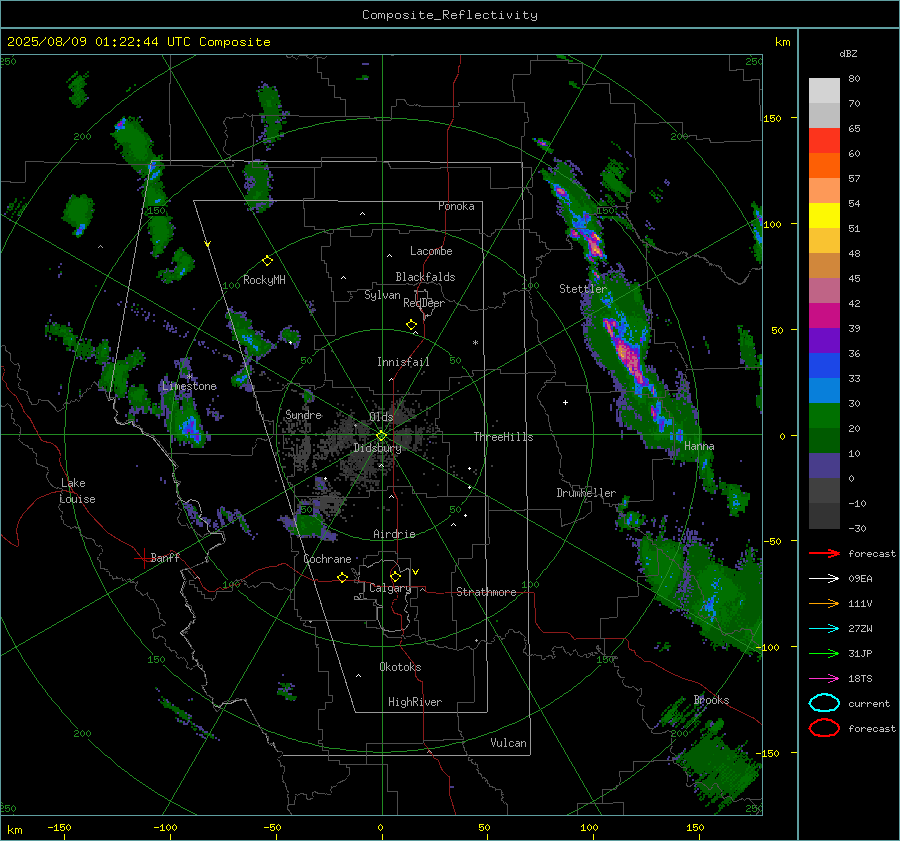The width and height of the screenshot is (900, 841).
Task: Click the red forecast ellipse legend icon
Action: [824, 728]
